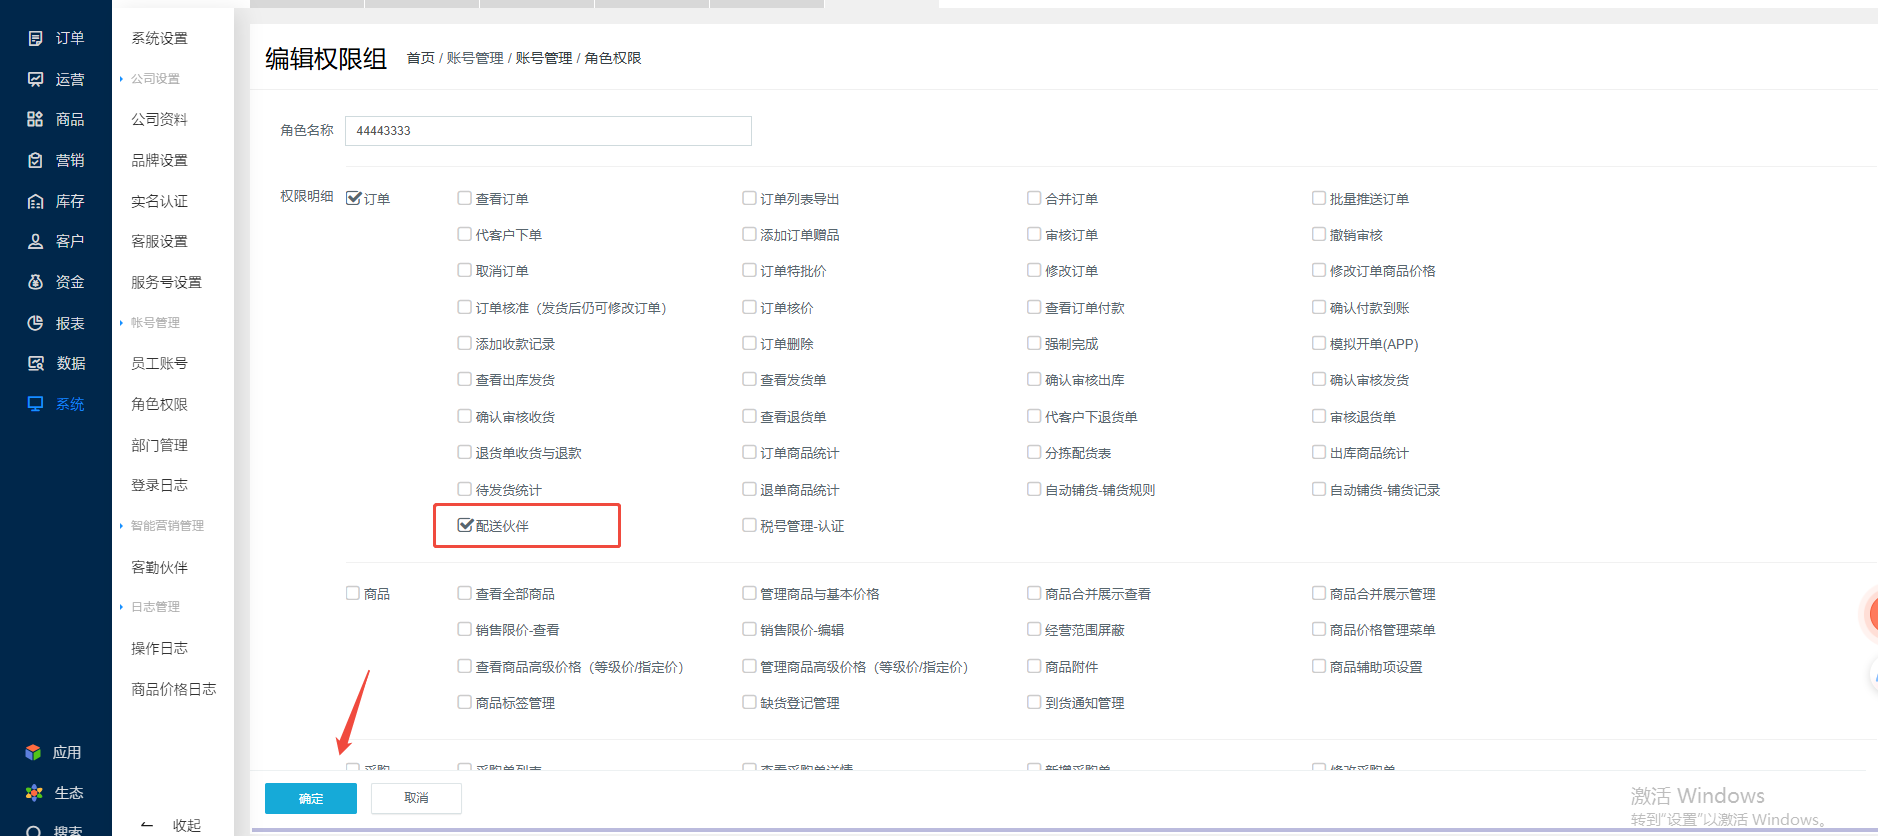The image size is (1878, 836).
Task: Follow the 首页 breadcrumb link
Action: point(420,58)
